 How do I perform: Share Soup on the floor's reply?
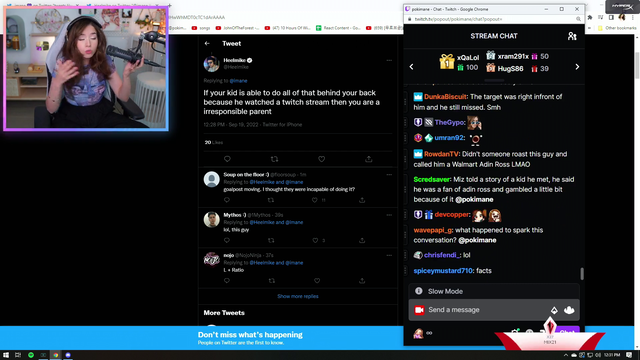tap(362, 200)
